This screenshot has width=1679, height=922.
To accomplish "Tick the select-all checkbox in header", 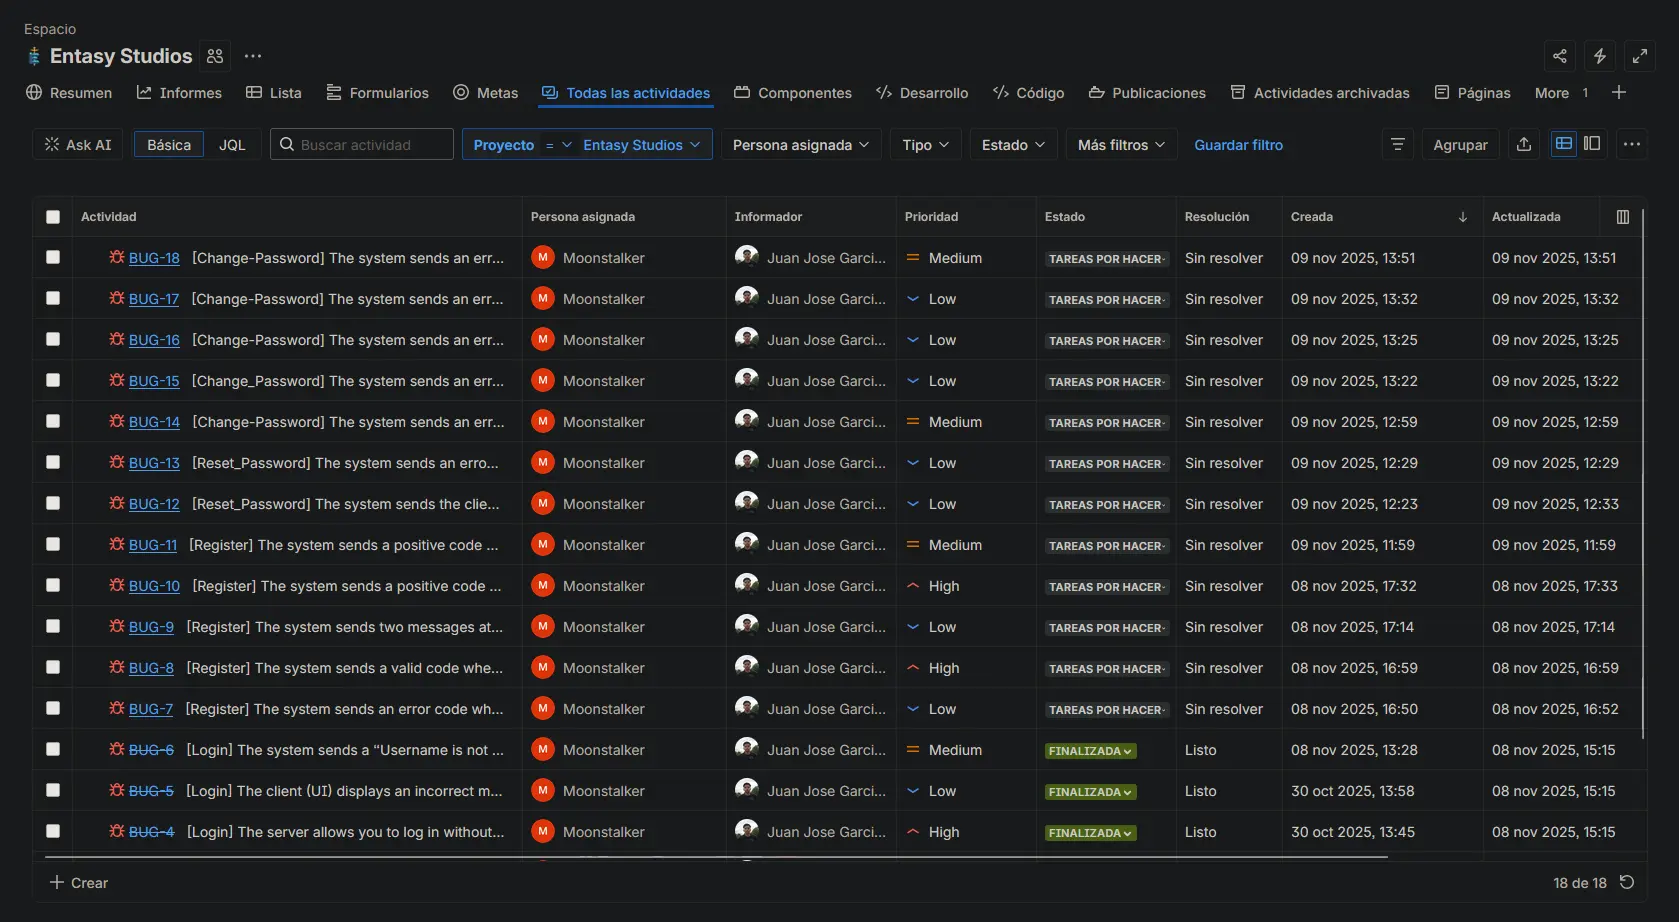I will tap(53, 217).
